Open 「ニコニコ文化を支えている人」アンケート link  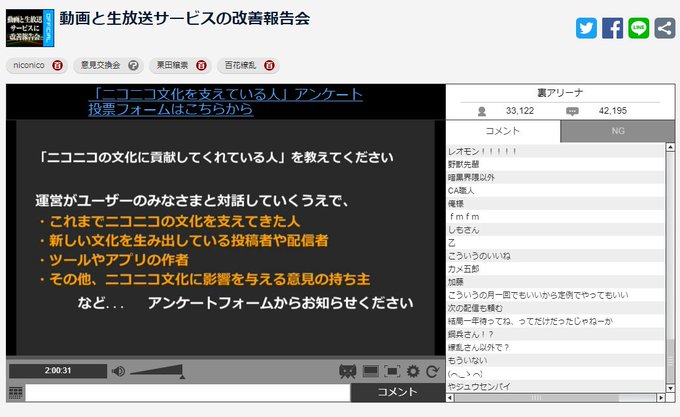pos(228,94)
